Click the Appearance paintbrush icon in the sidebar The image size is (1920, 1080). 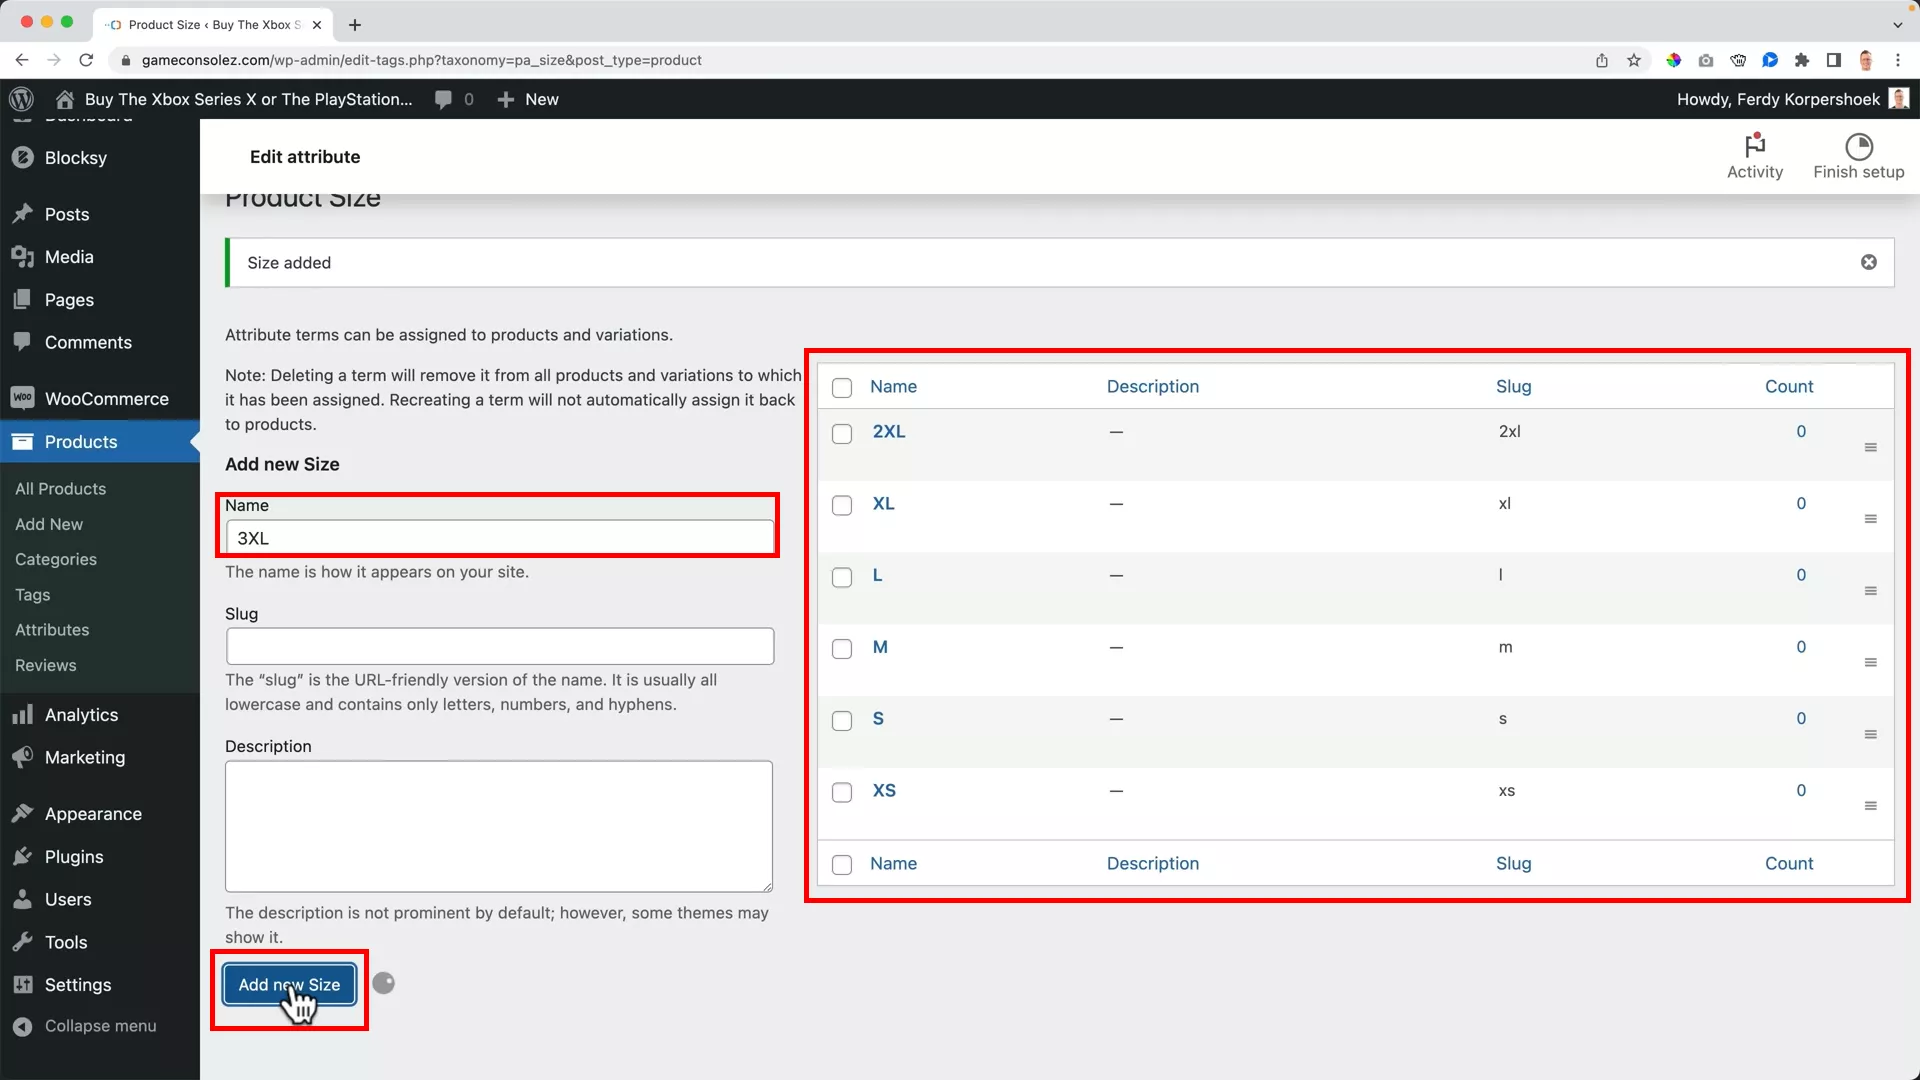point(22,813)
